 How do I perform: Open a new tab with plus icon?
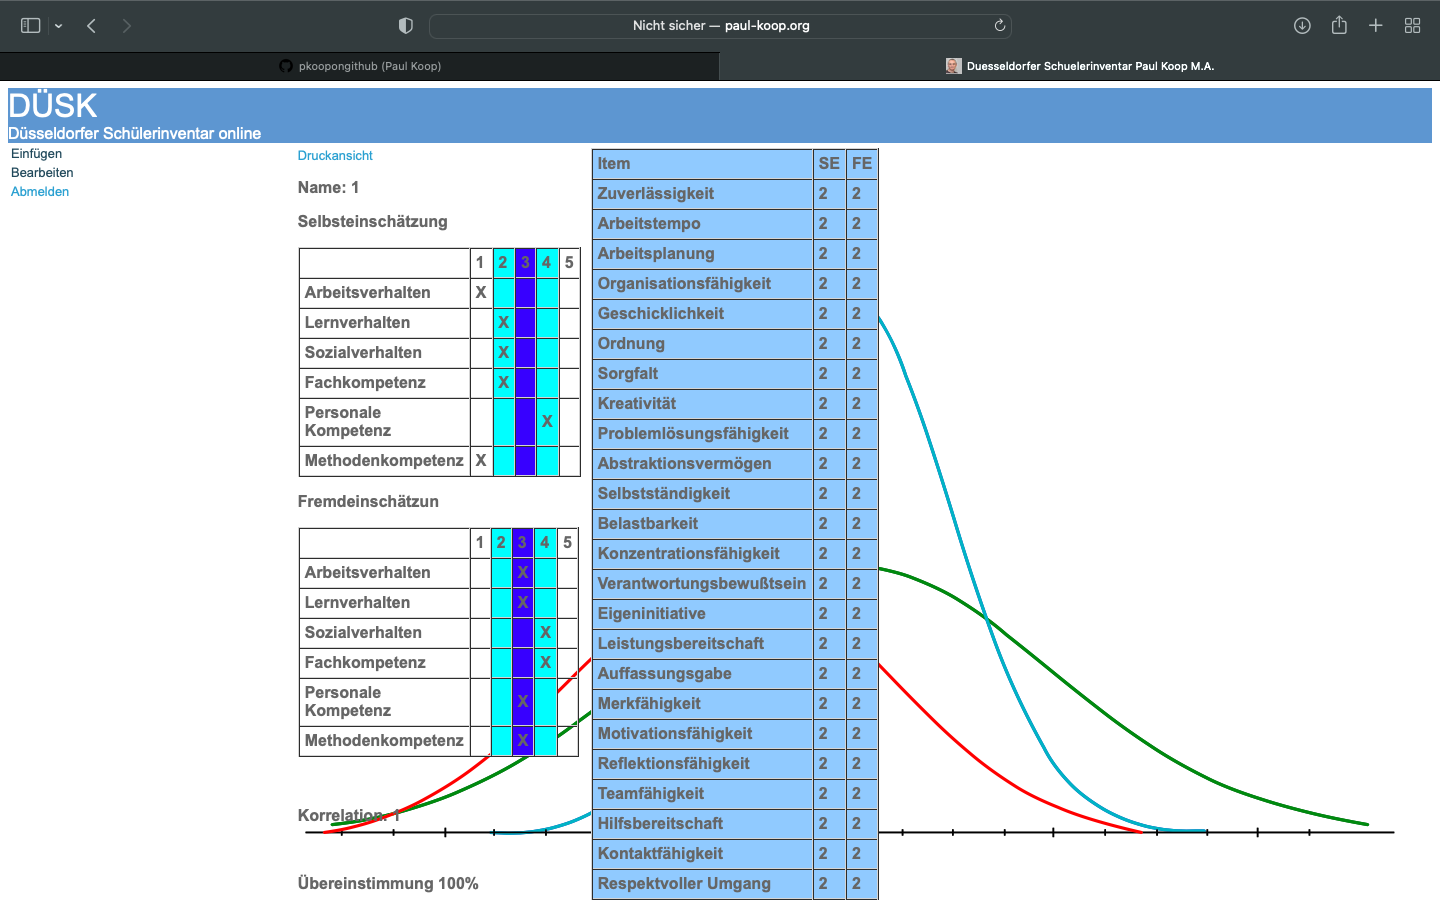click(x=1376, y=26)
